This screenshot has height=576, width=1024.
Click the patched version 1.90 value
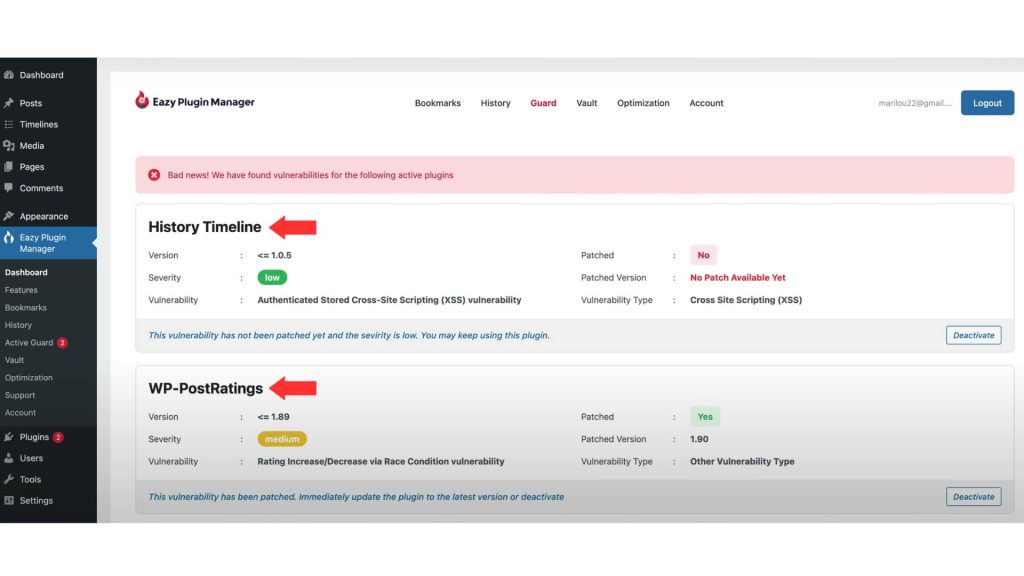point(699,439)
